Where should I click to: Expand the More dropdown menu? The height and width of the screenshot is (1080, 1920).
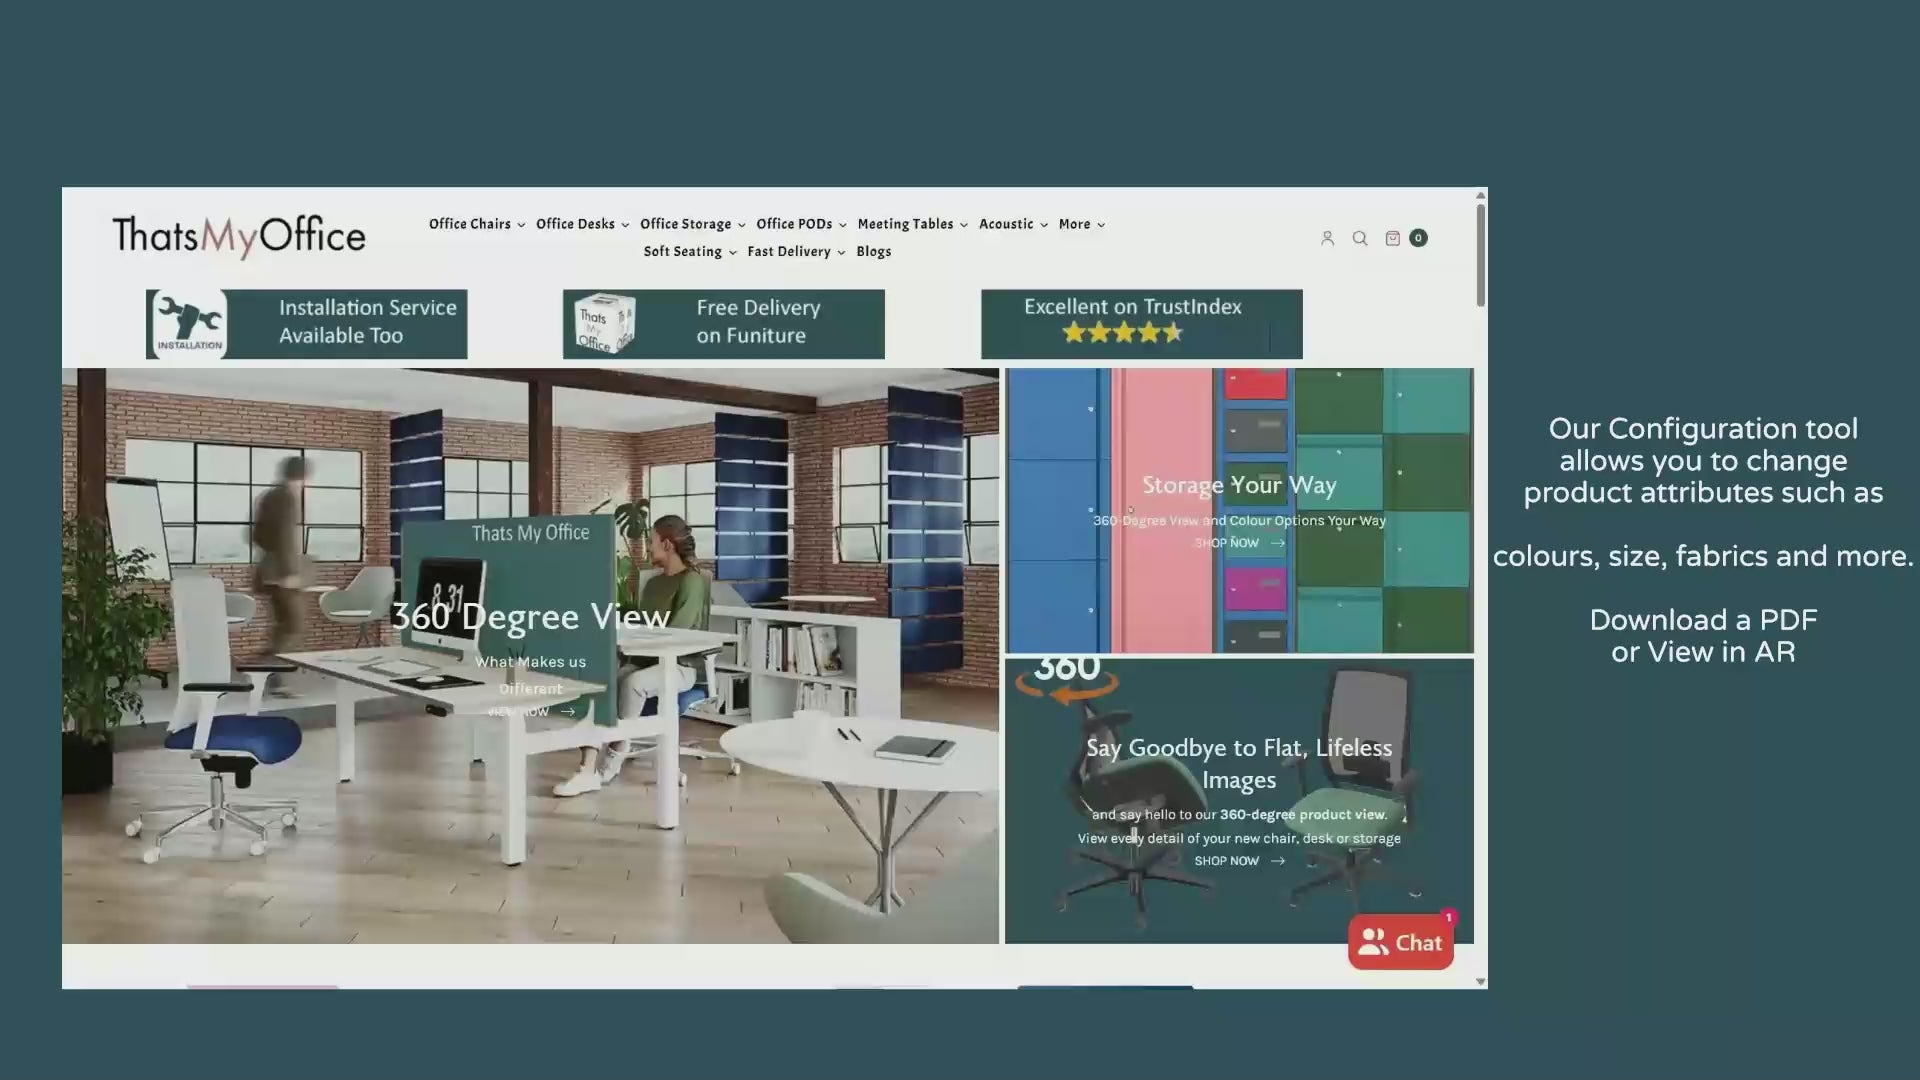point(1081,224)
